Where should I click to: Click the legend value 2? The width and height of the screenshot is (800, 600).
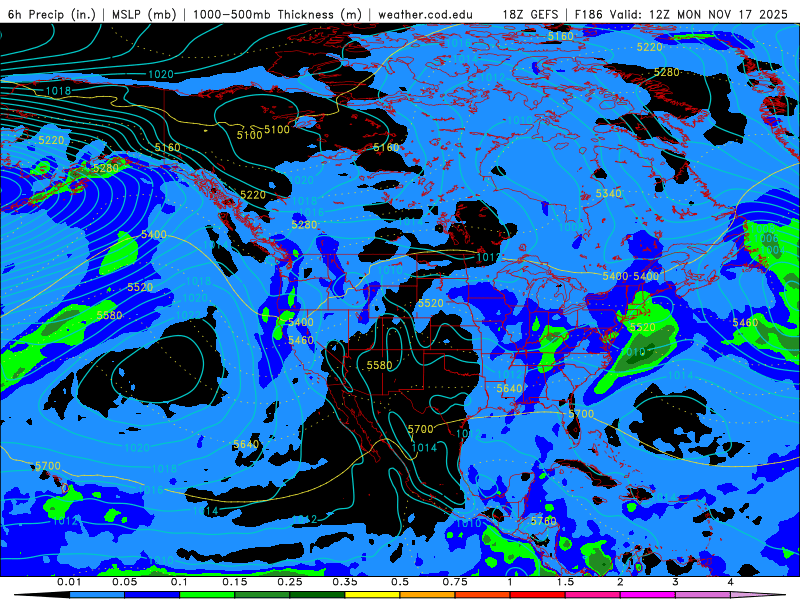[x=620, y=582]
